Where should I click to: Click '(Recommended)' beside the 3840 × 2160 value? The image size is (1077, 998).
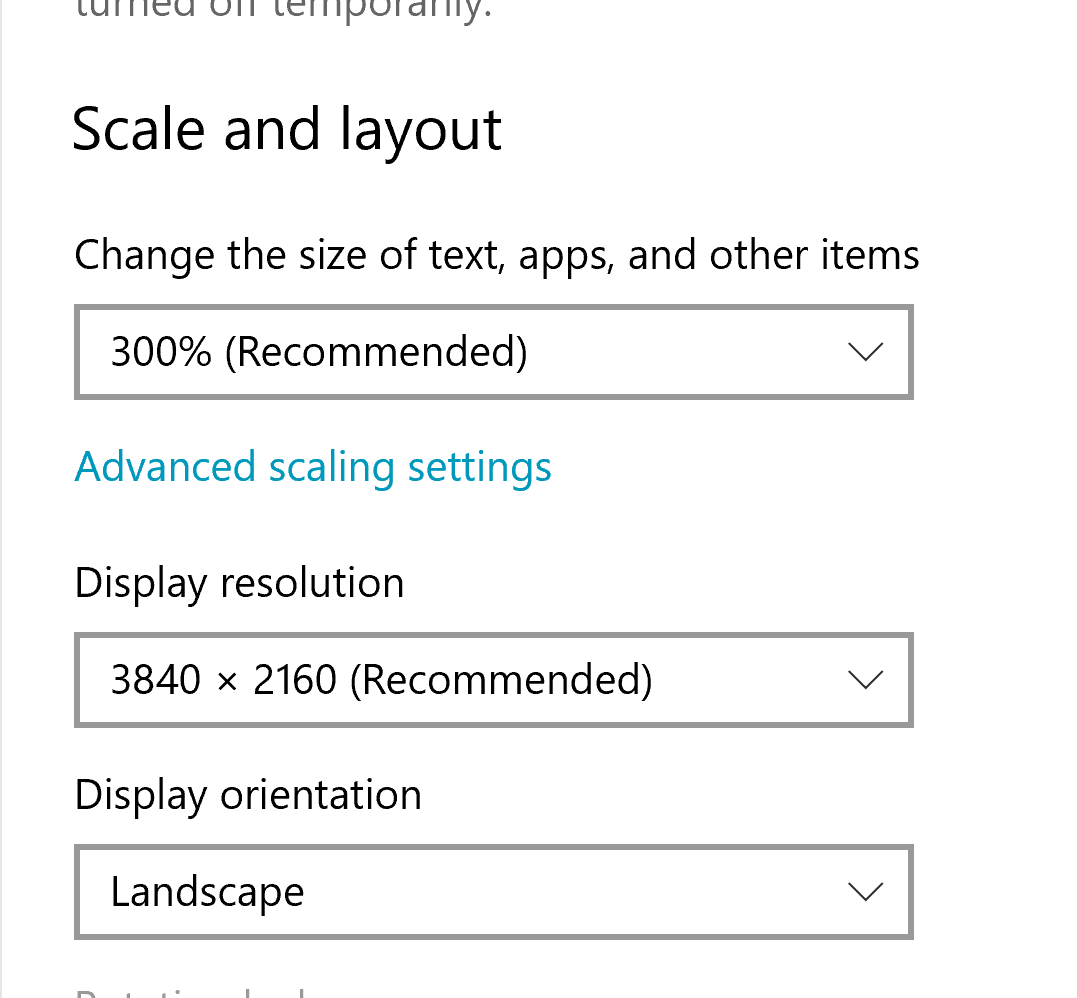[x=501, y=680]
